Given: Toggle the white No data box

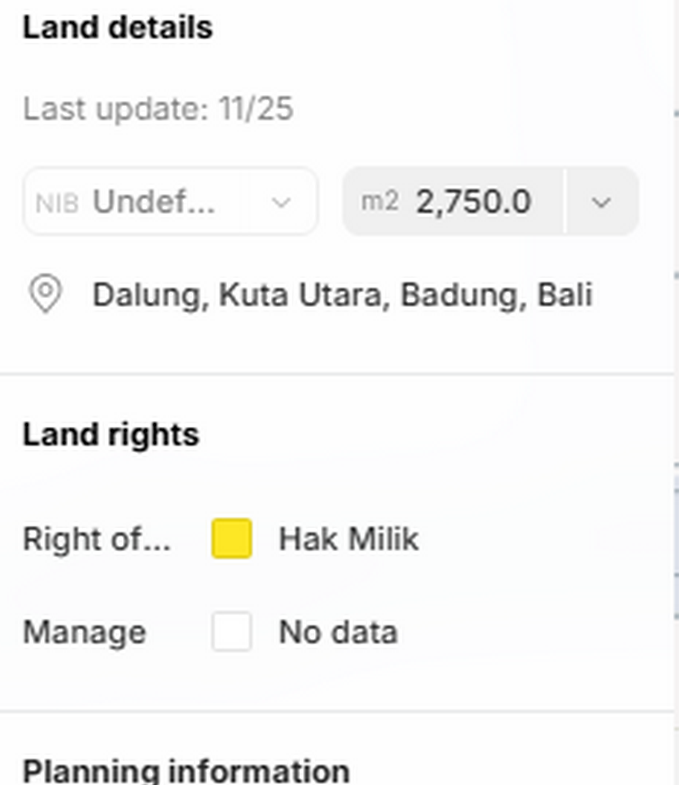Looking at the screenshot, I should point(232,632).
